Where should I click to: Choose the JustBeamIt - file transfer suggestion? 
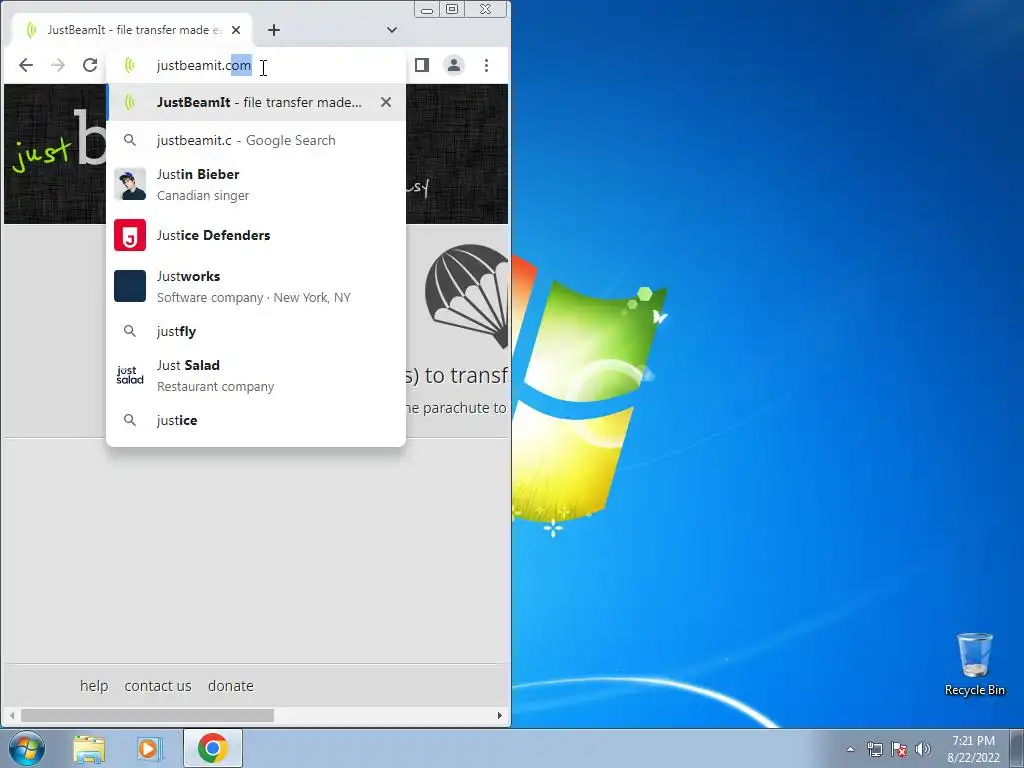pos(255,103)
